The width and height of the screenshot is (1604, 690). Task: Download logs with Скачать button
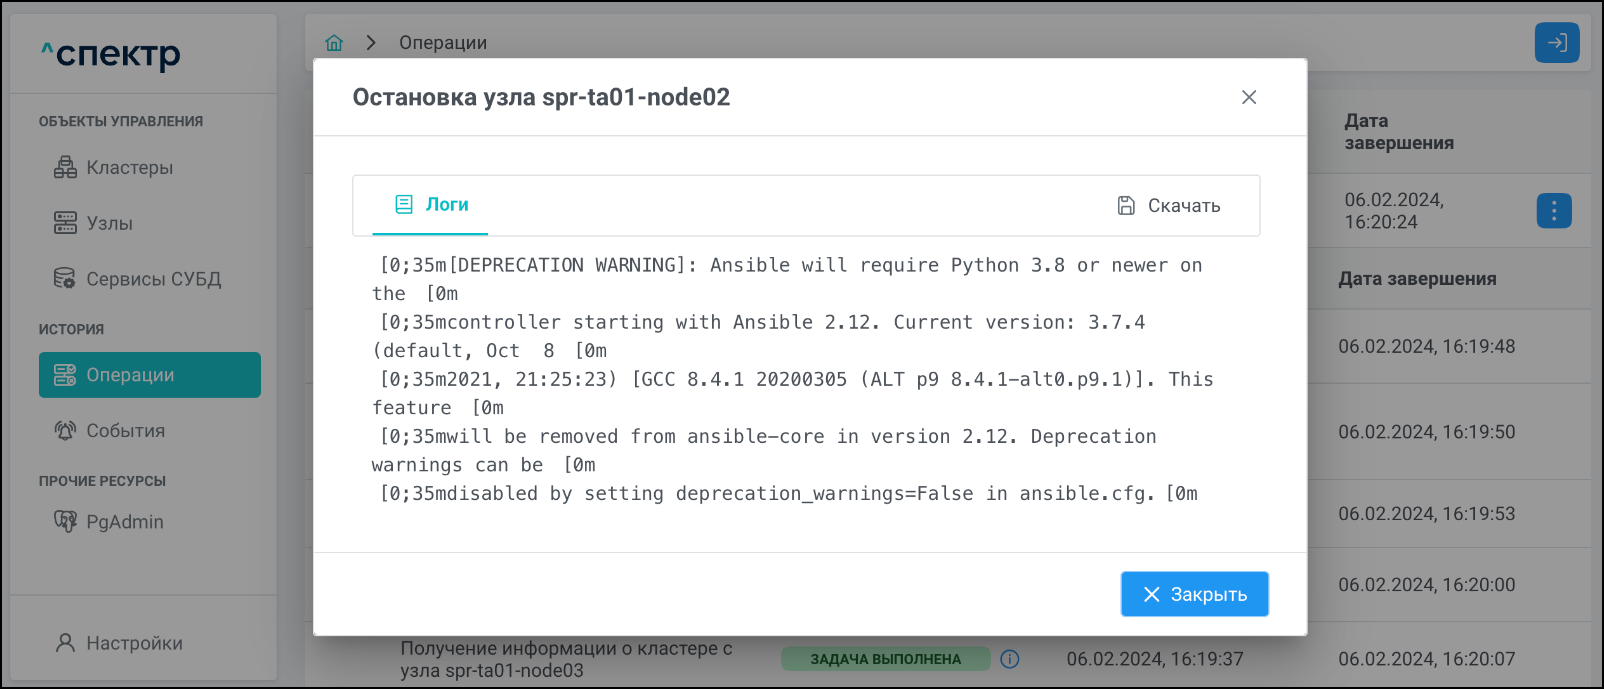(x=1169, y=206)
